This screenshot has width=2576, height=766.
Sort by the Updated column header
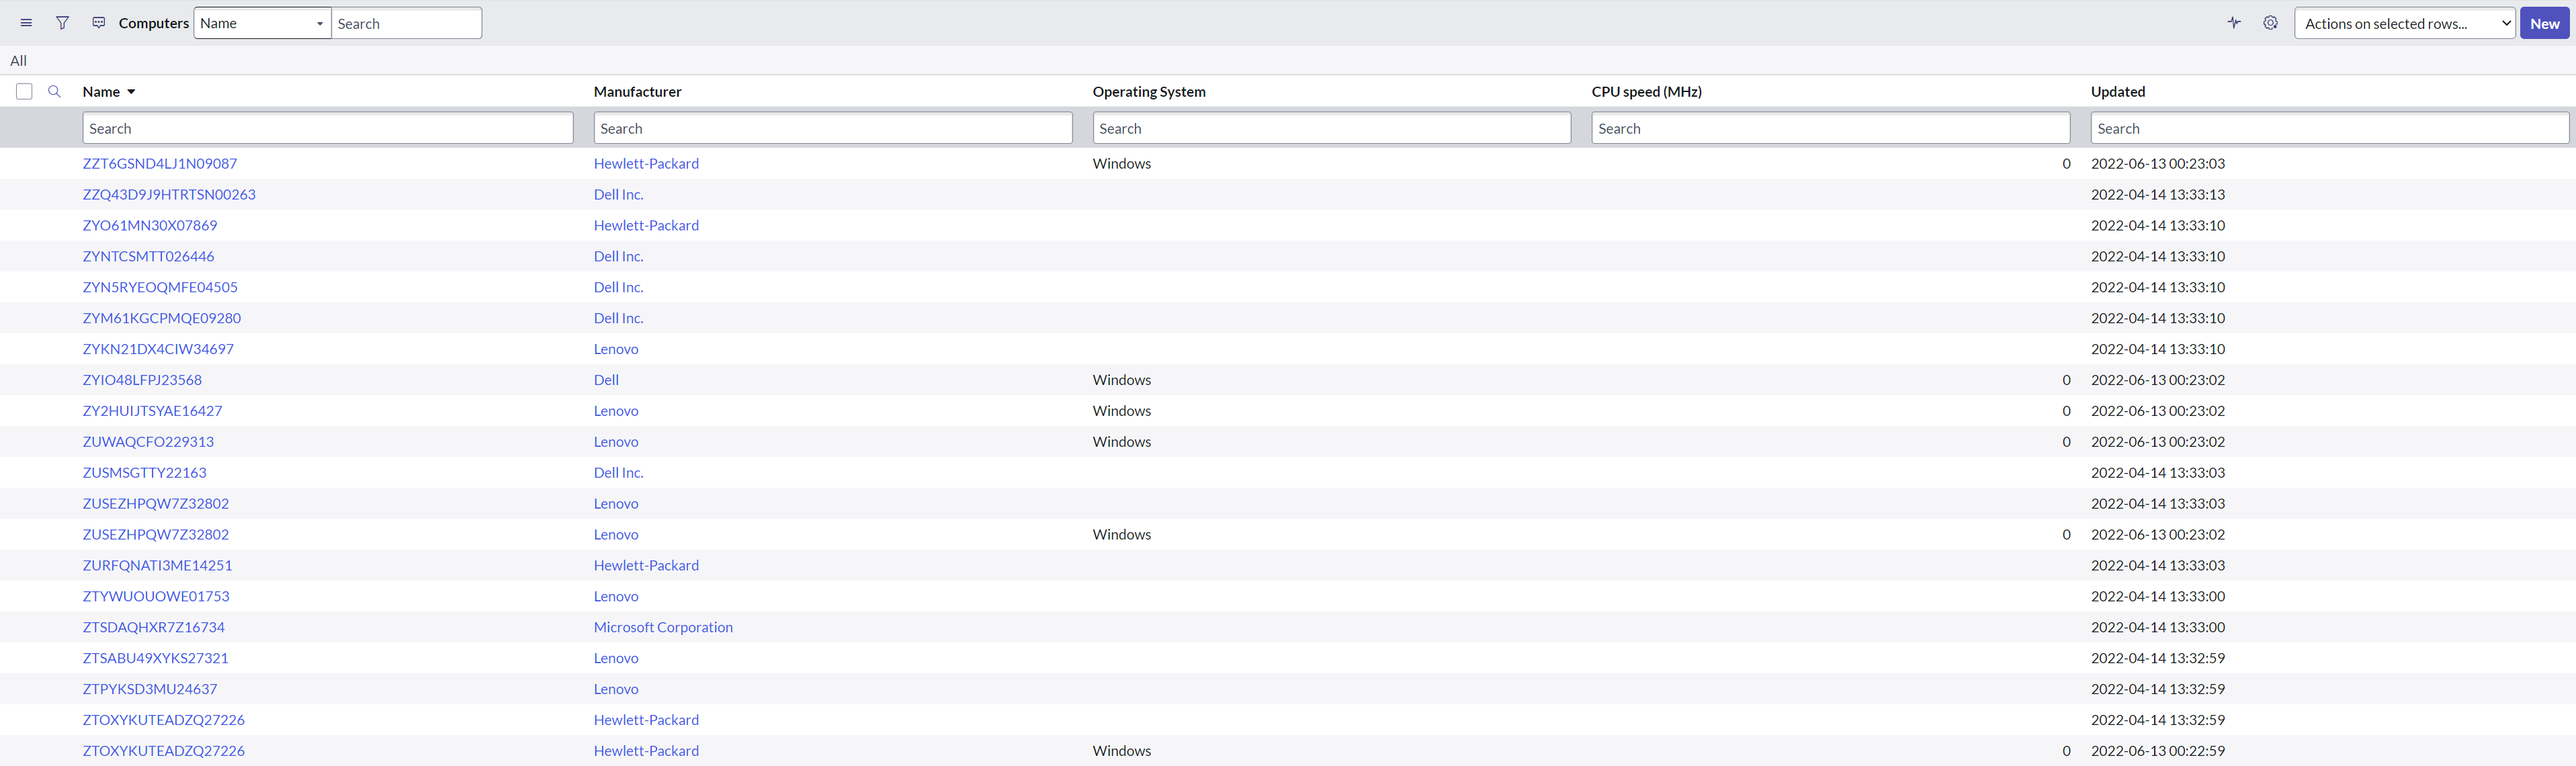pos(2117,91)
